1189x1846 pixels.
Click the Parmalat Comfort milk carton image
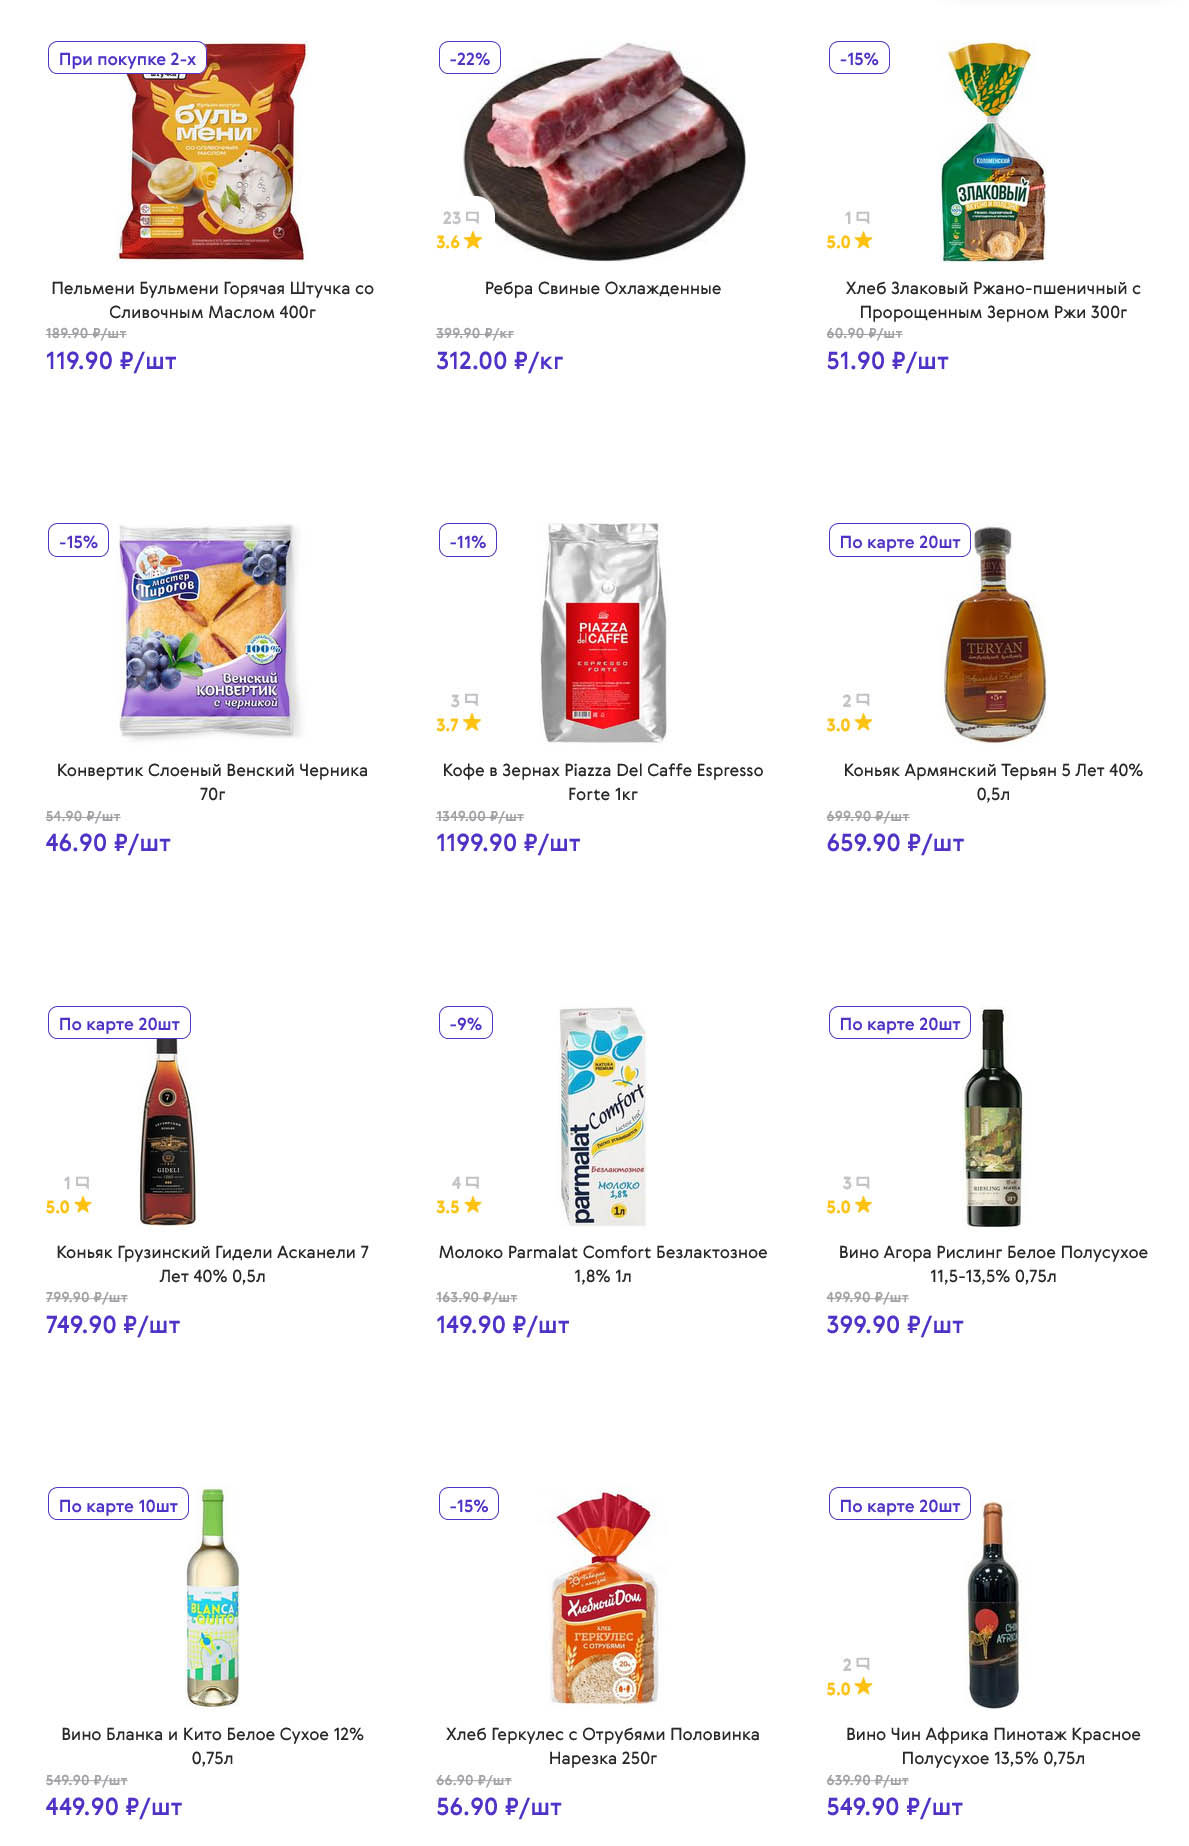603,1116
